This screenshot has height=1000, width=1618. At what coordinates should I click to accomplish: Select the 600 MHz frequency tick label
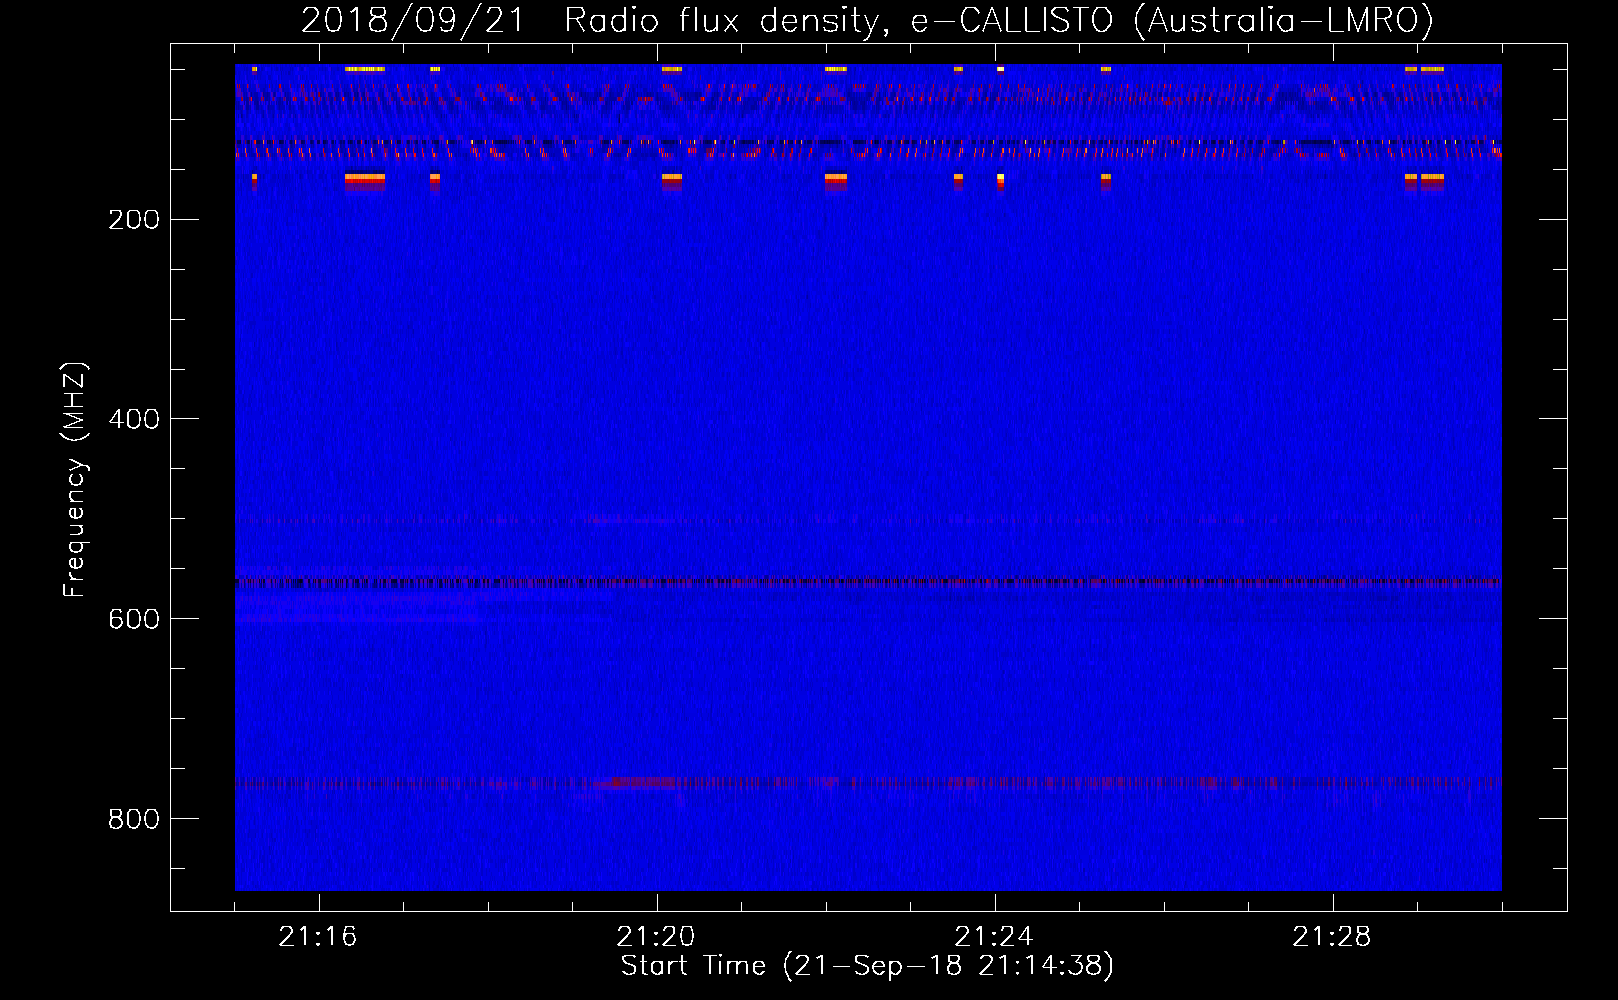coord(134,619)
